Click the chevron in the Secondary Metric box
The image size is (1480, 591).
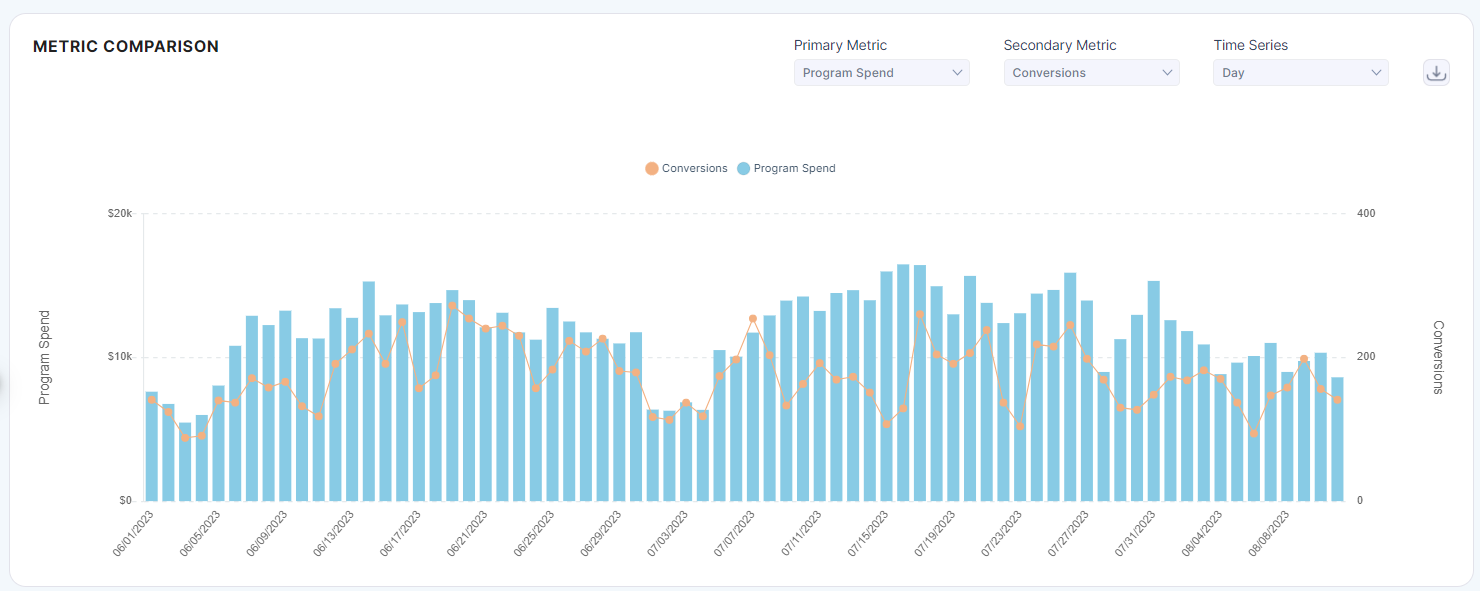click(x=1167, y=73)
